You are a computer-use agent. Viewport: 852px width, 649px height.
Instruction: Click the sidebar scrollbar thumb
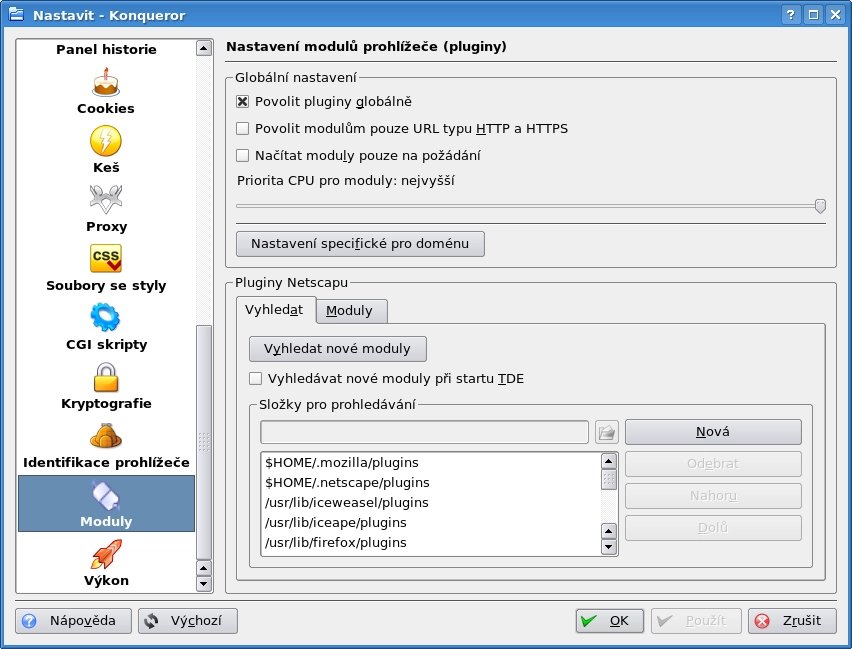[x=204, y=442]
